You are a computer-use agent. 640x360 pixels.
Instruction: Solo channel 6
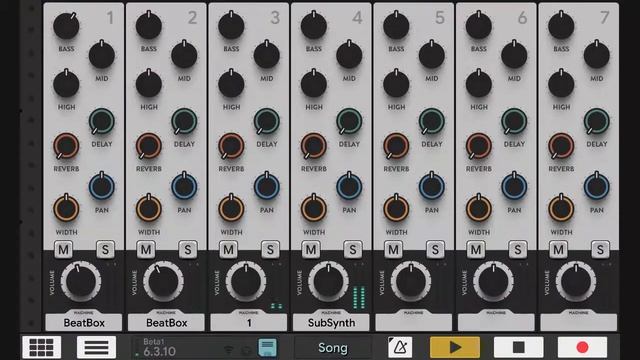(x=518, y=249)
